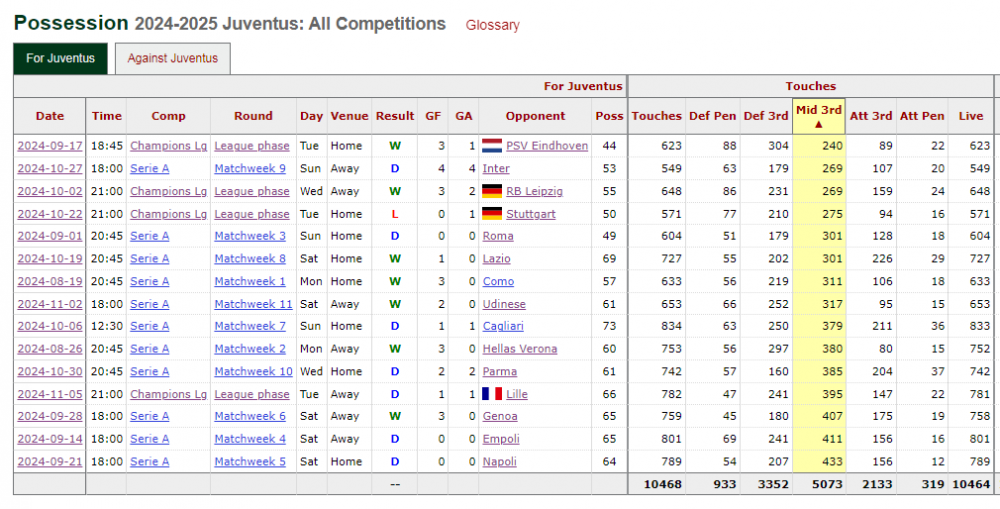Open Matchweek 9 round link

[x=250, y=168]
